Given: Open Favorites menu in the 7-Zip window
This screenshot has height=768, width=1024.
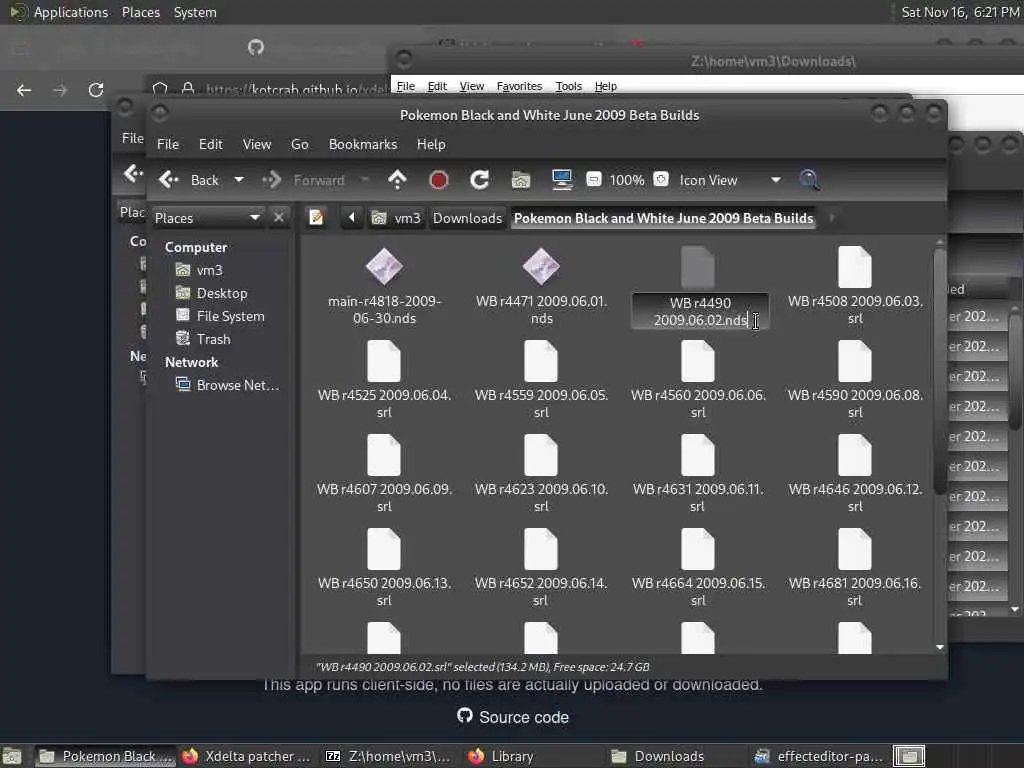Looking at the screenshot, I should [x=519, y=86].
